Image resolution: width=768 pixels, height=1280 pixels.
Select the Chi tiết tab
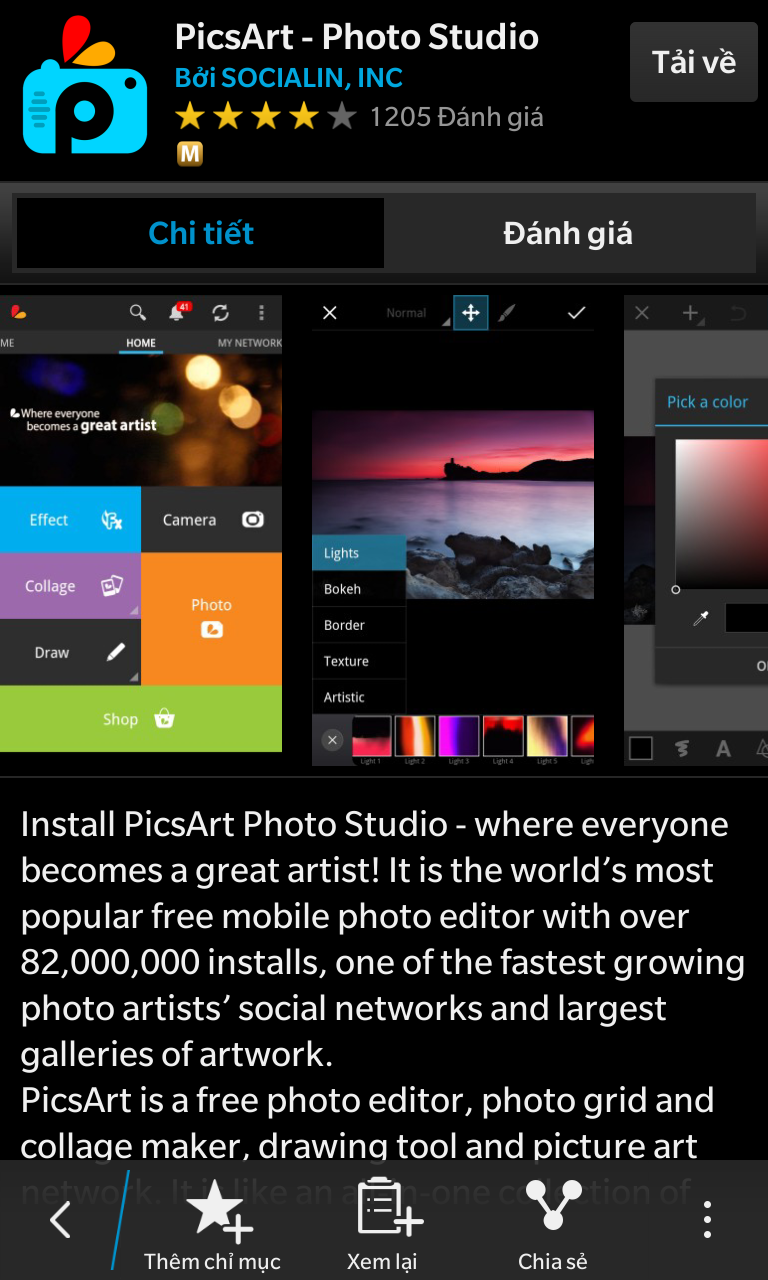tap(200, 233)
